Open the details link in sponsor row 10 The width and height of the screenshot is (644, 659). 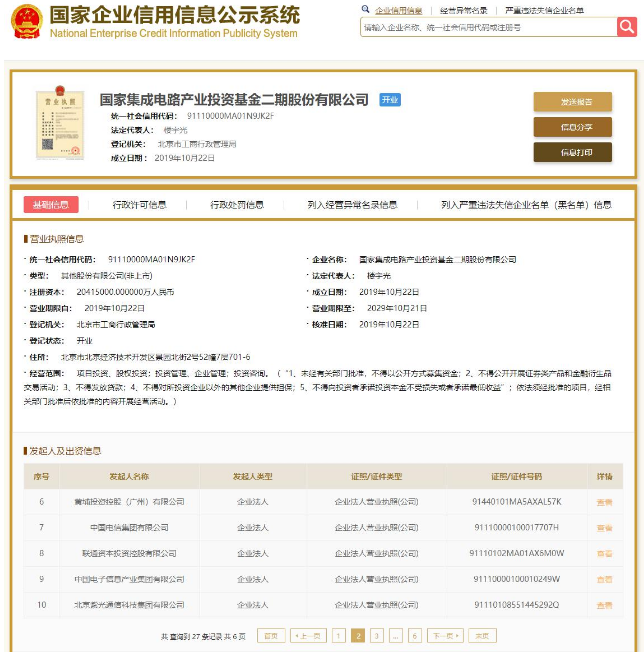point(604,605)
